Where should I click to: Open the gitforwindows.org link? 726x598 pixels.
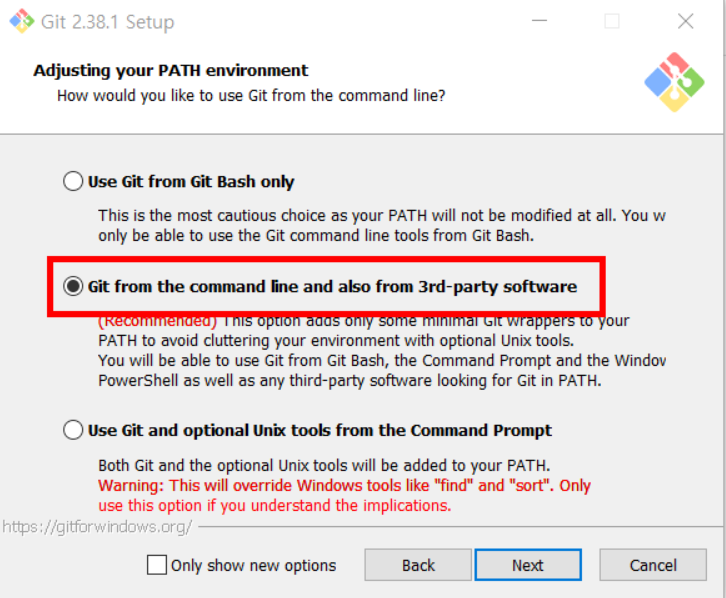97,527
